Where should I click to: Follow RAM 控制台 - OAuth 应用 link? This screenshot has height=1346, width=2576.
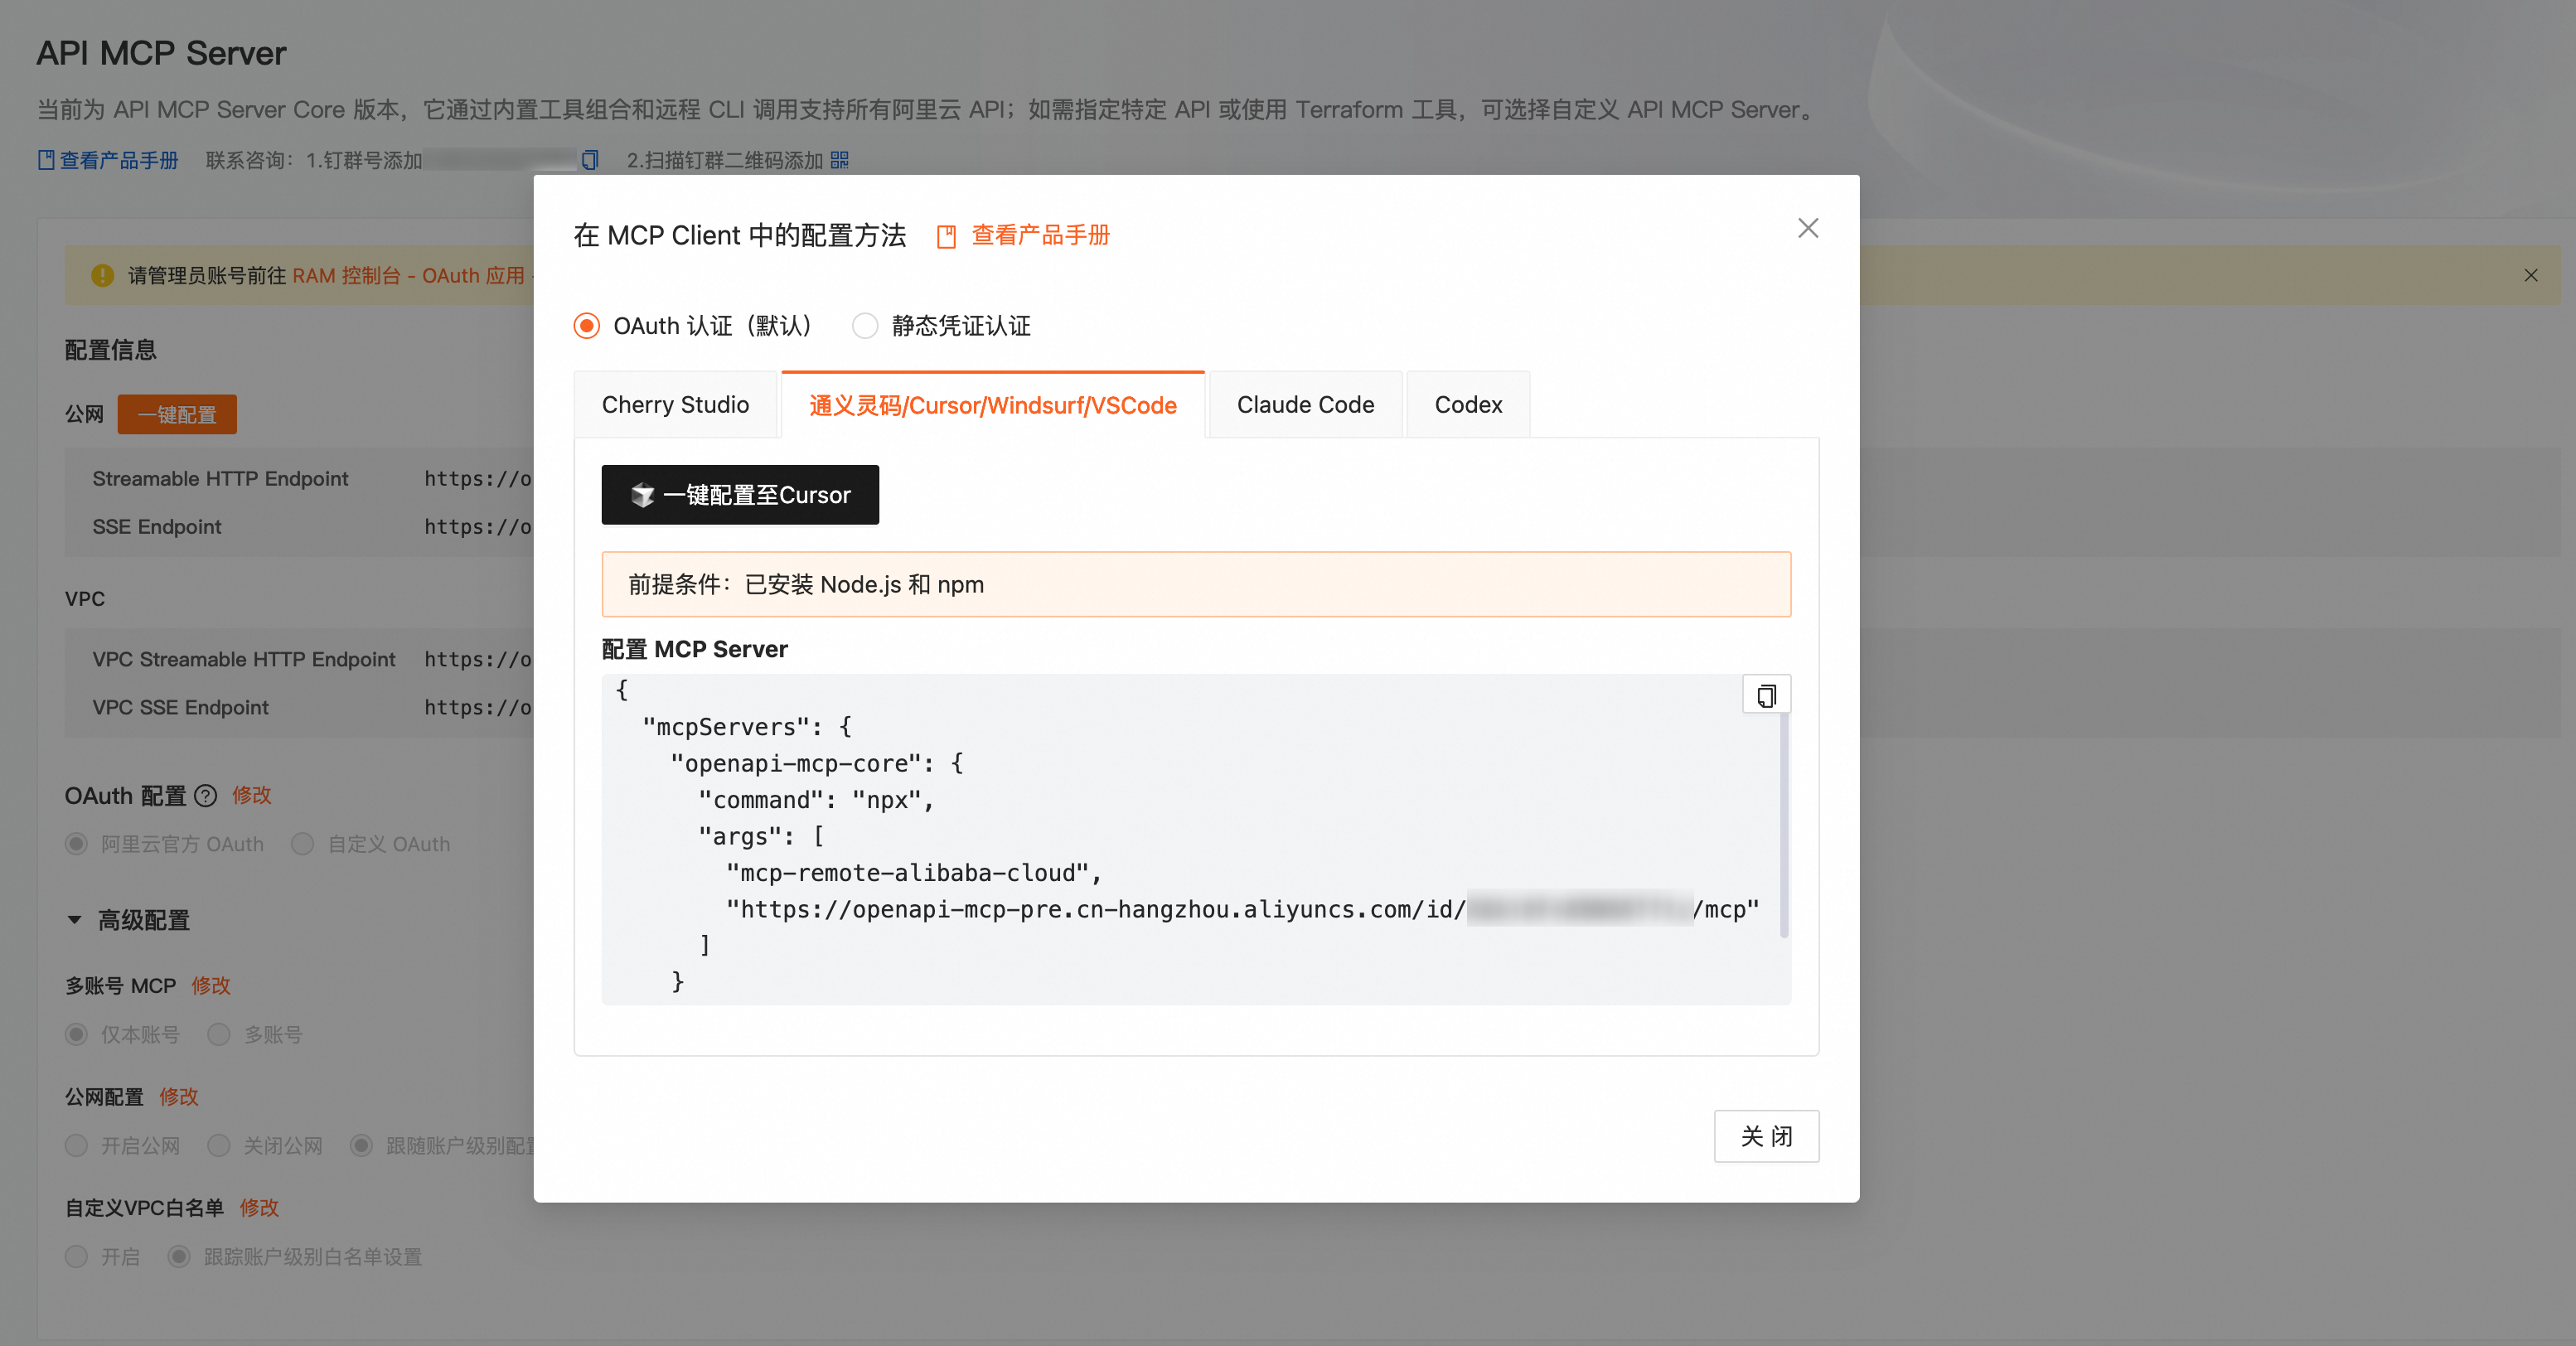[408, 275]
